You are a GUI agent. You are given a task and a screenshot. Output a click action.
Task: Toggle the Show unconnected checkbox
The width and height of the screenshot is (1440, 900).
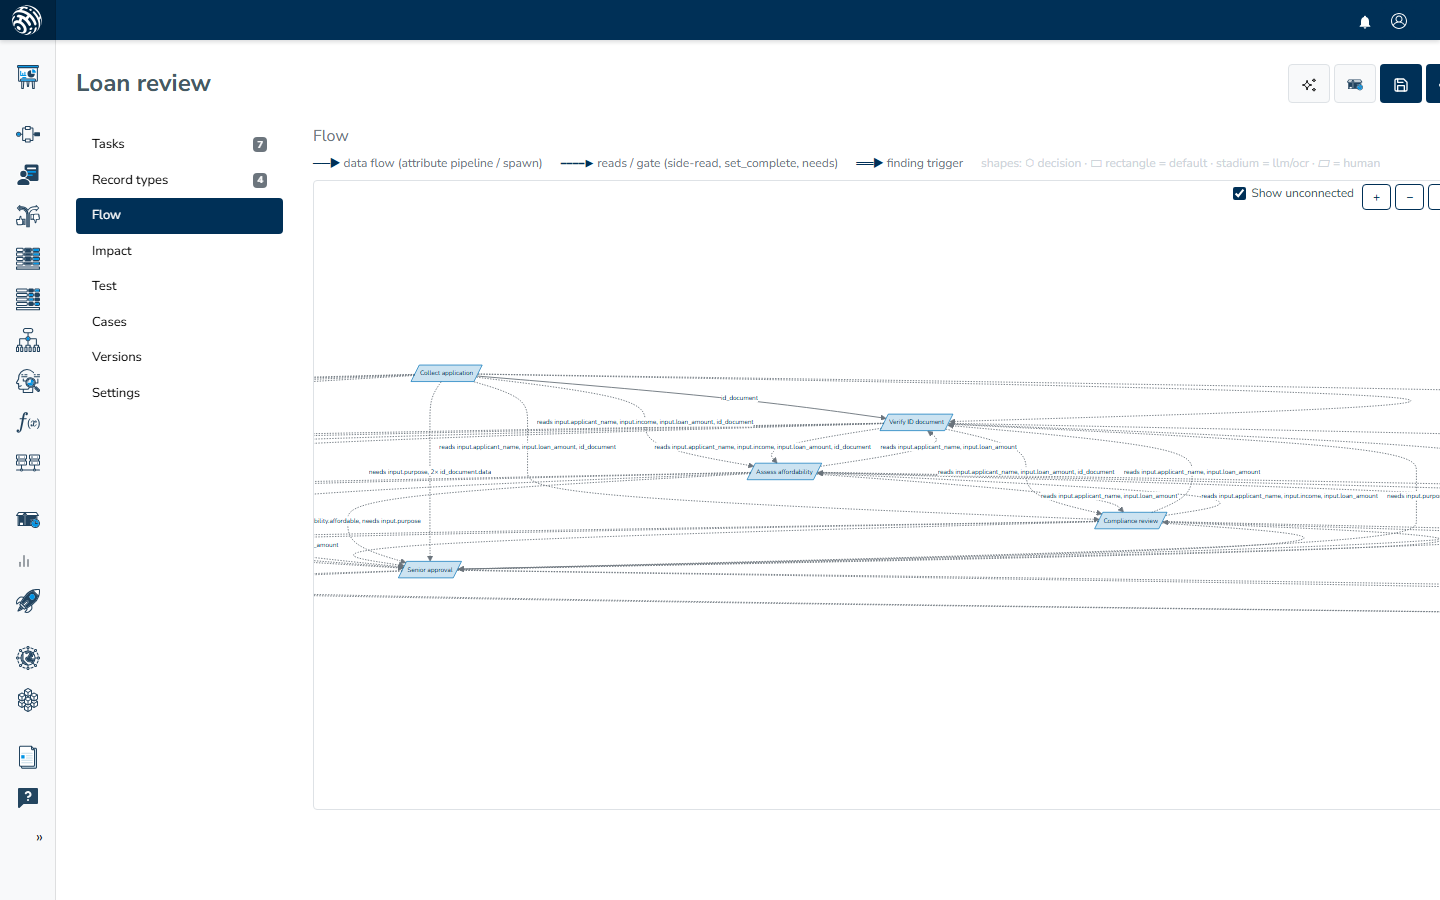click(1240, 194)
